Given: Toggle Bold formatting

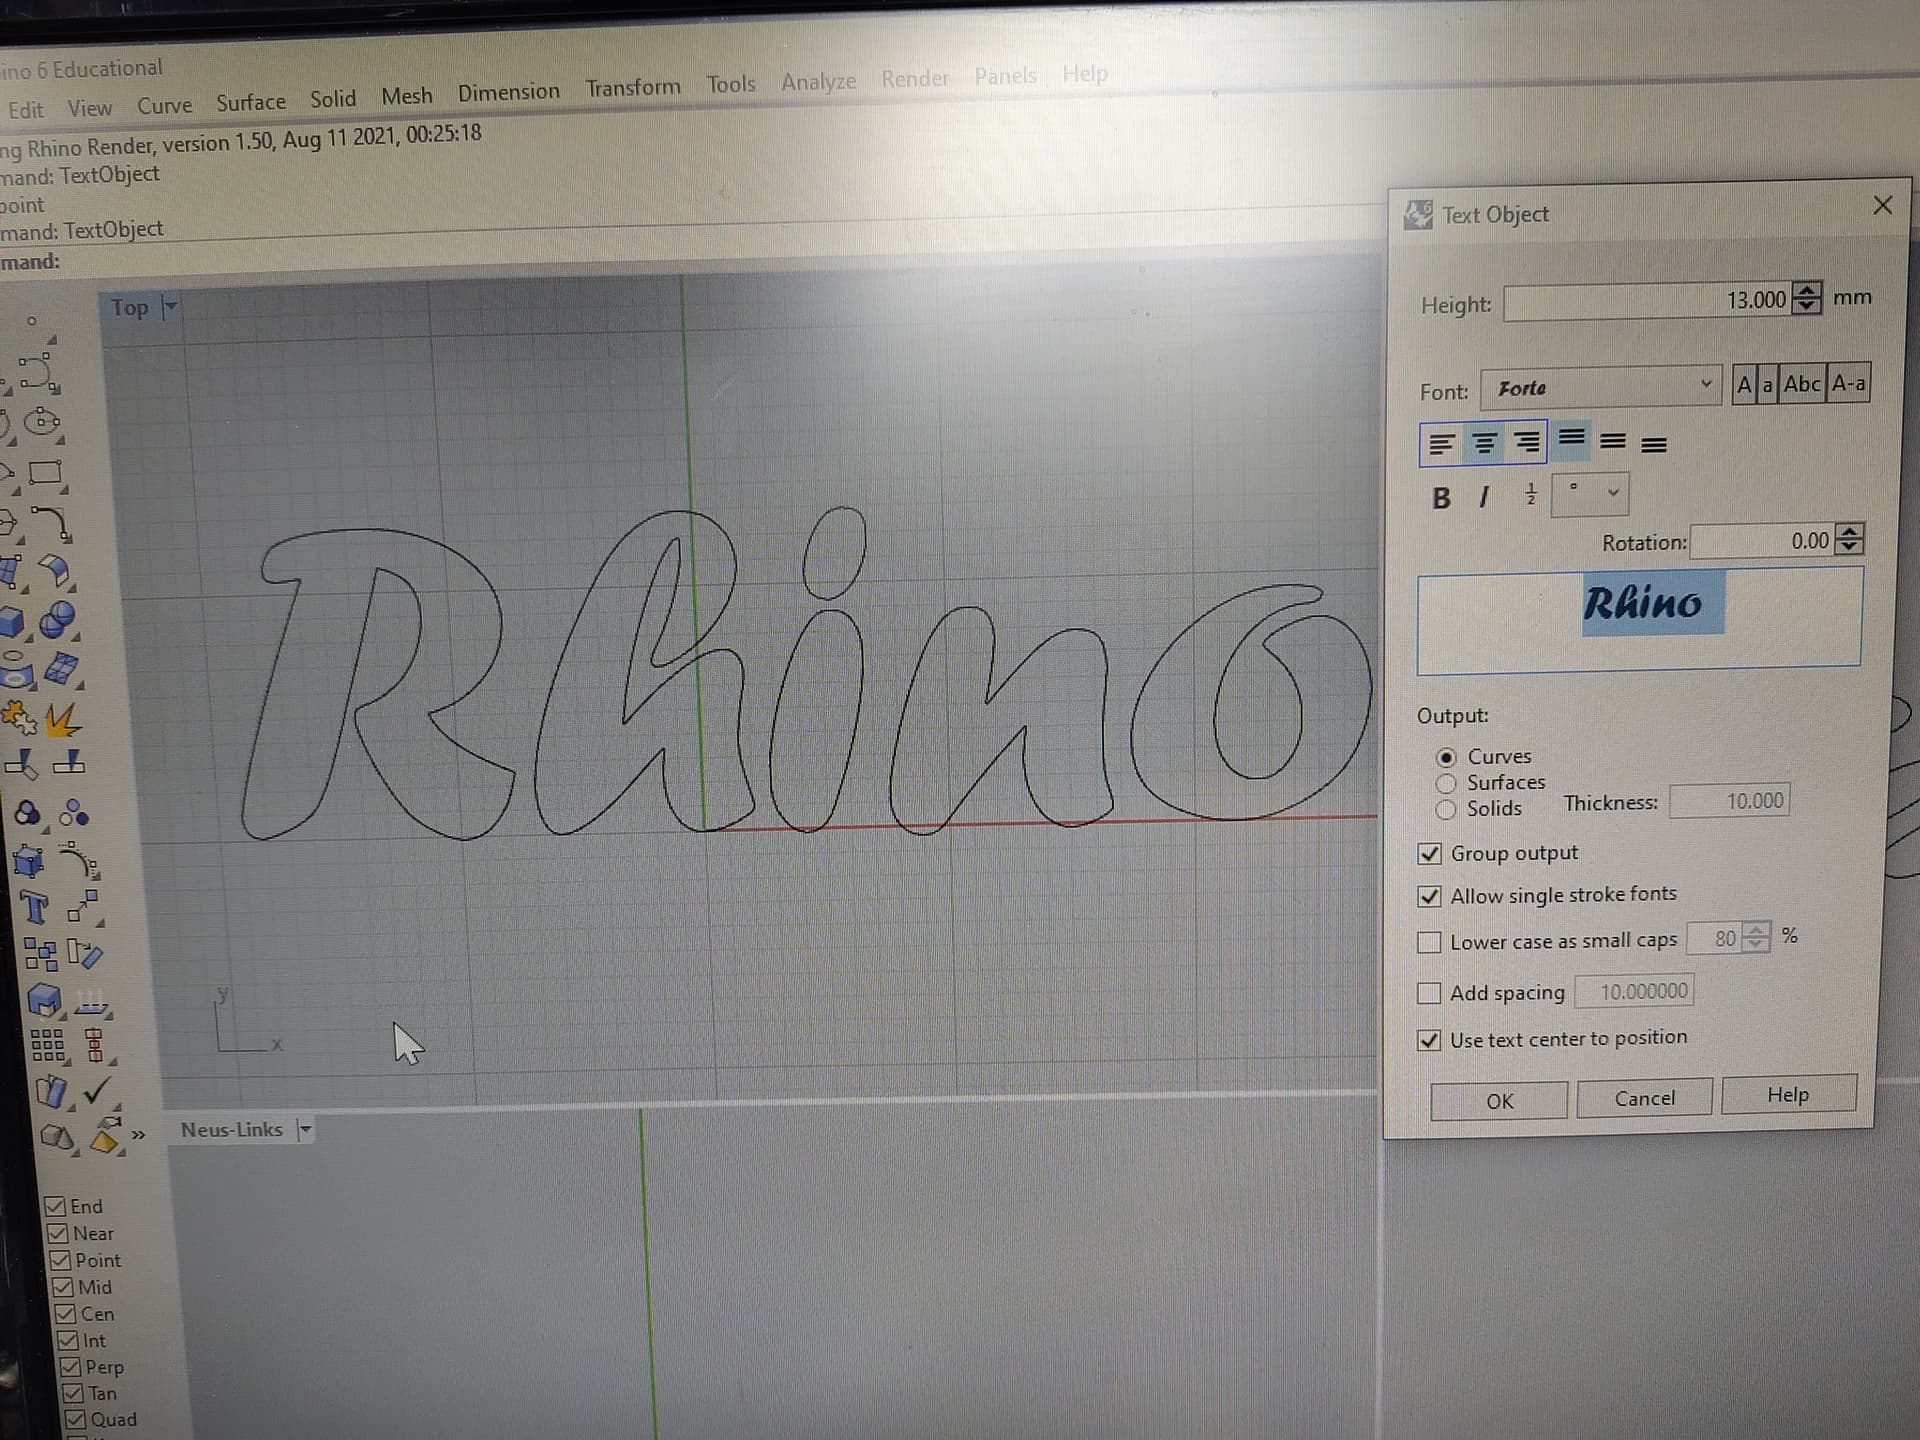Looking at the screenshot, I should pyautogui.click(x=1441, y=498).
